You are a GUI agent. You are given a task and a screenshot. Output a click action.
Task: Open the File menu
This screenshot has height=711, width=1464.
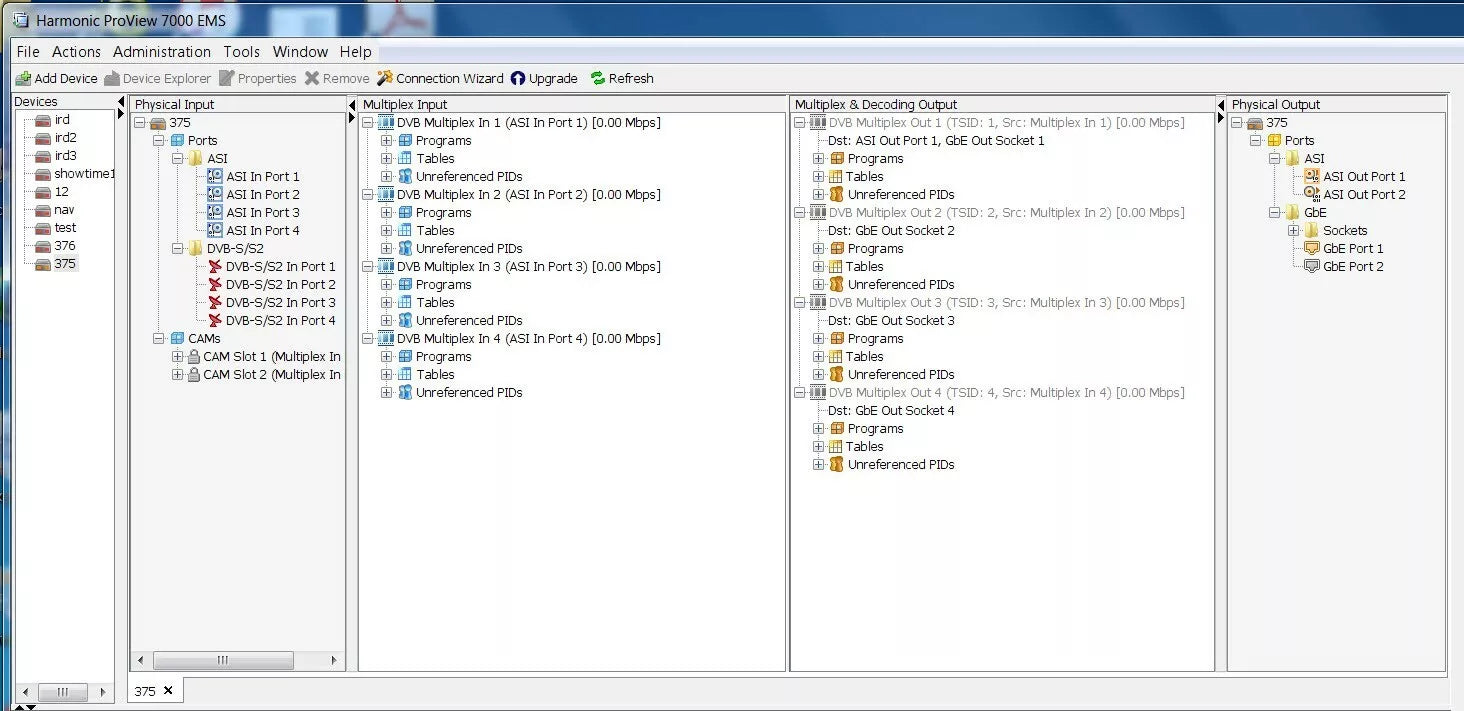coord(28,51)
